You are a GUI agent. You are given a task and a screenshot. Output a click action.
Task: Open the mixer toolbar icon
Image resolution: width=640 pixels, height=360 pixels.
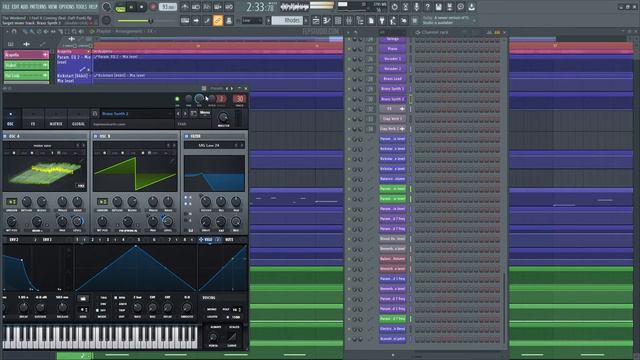tap(349, 20)
